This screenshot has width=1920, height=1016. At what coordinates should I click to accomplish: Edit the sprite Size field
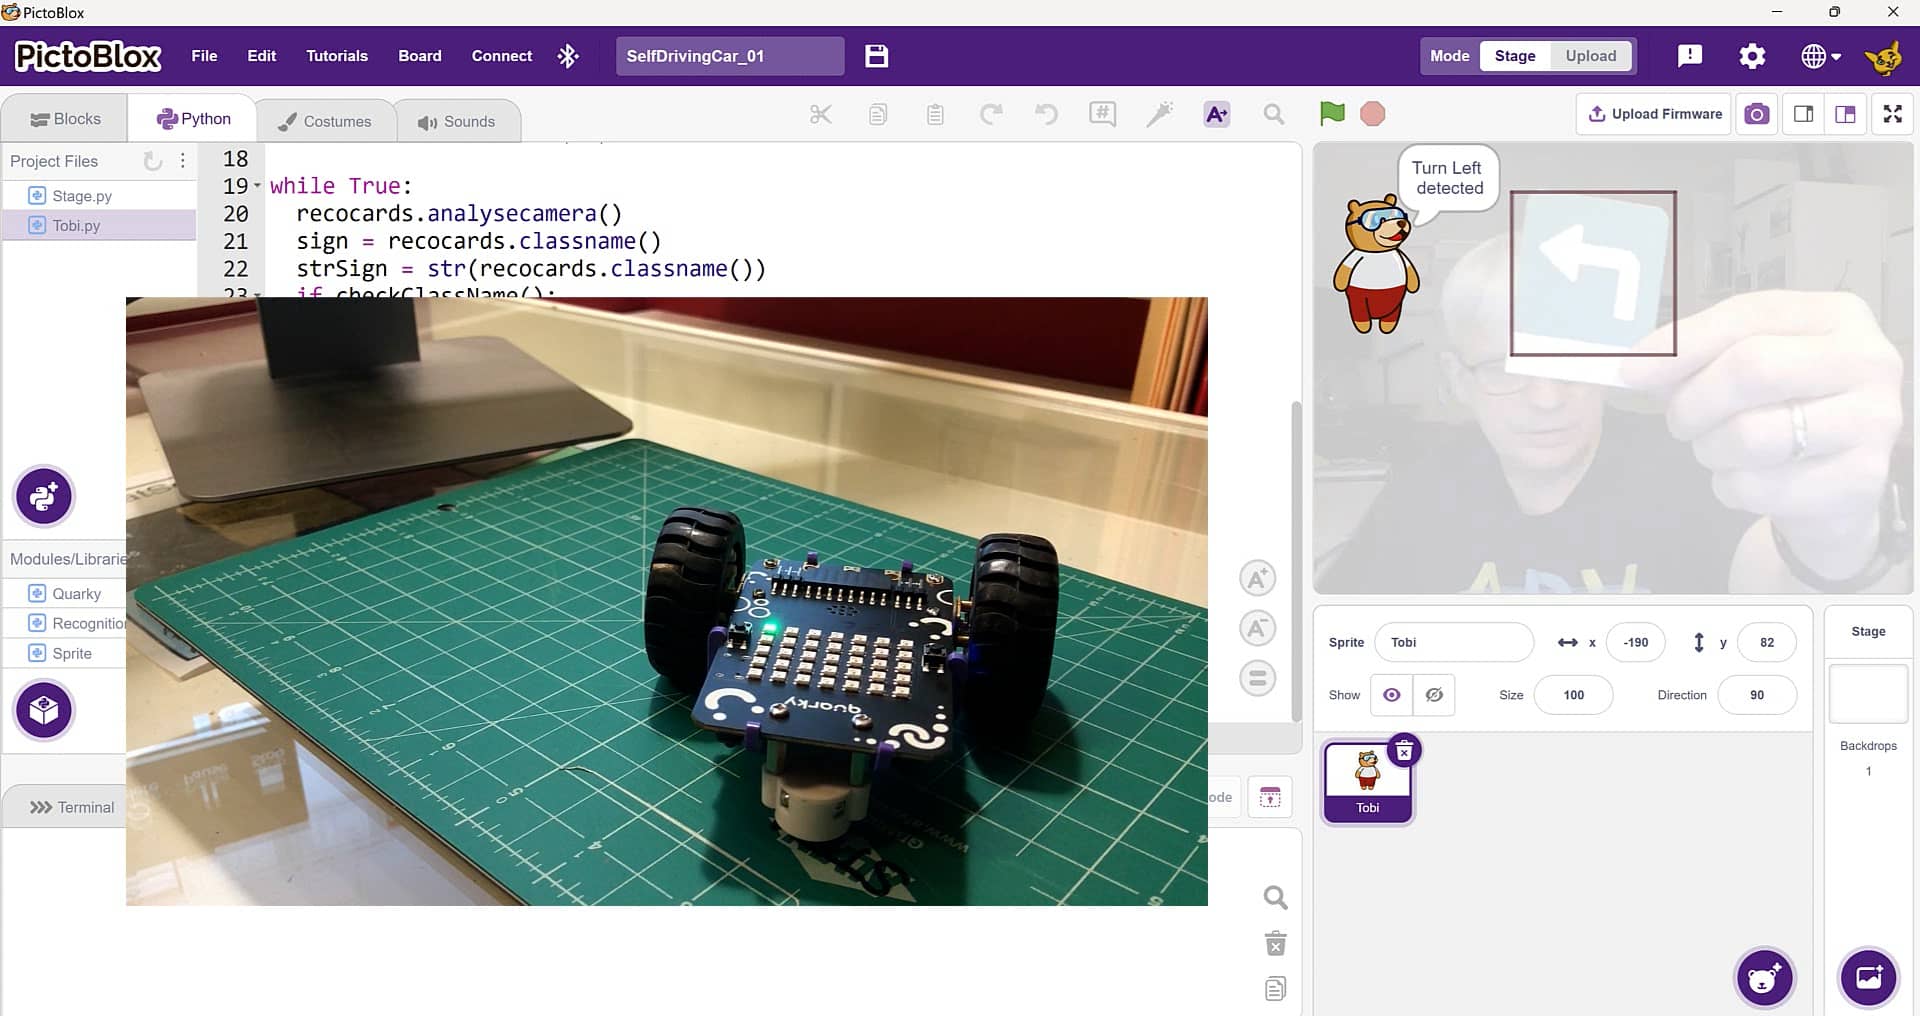[x=1573, y=695]
